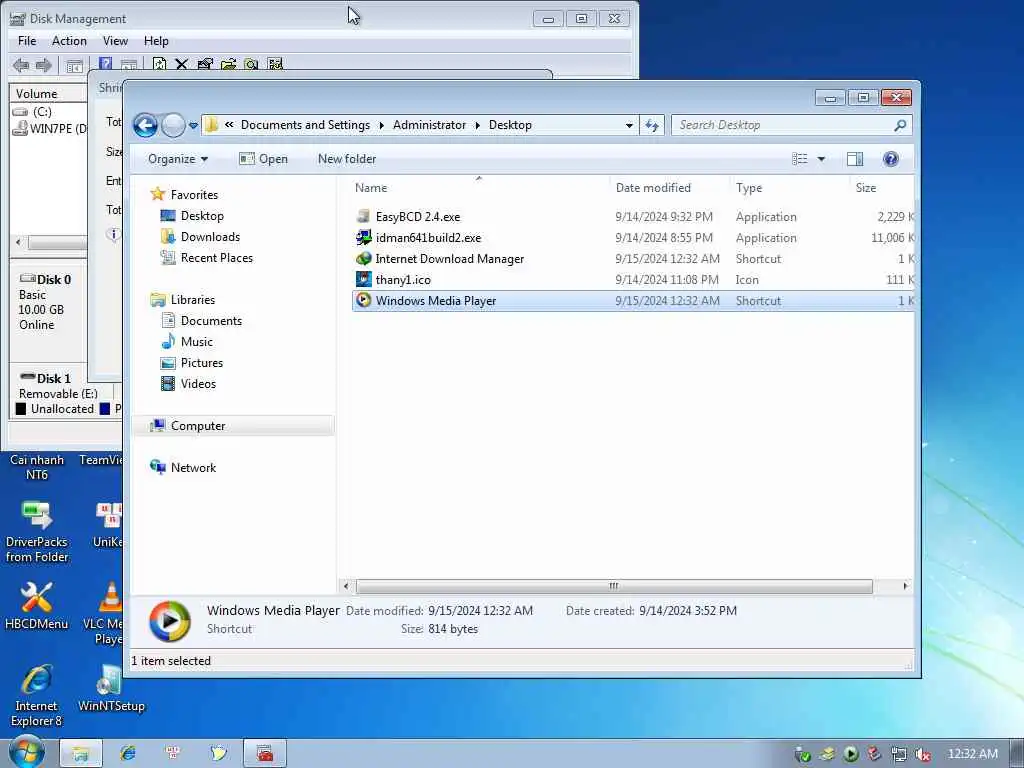Open DriverPacks from Folder desktop icon
This screenshot has width=1024, height=768.
(37, 530)
